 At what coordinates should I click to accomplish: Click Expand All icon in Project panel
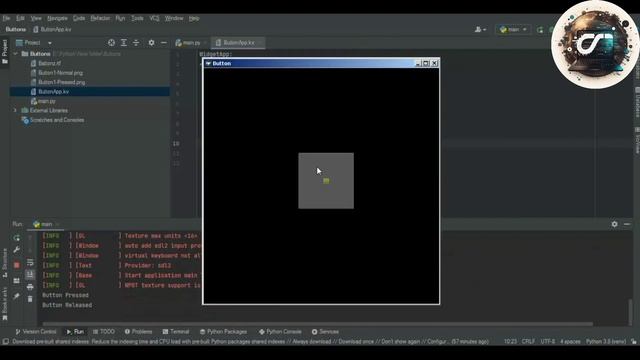[124, 42]
